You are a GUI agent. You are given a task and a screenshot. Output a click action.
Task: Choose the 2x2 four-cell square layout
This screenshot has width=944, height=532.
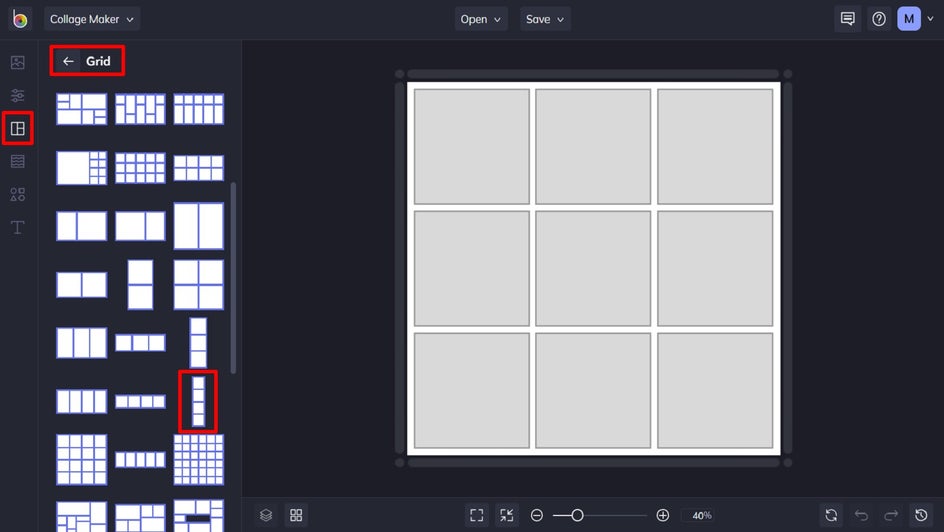tap(198, 285)
